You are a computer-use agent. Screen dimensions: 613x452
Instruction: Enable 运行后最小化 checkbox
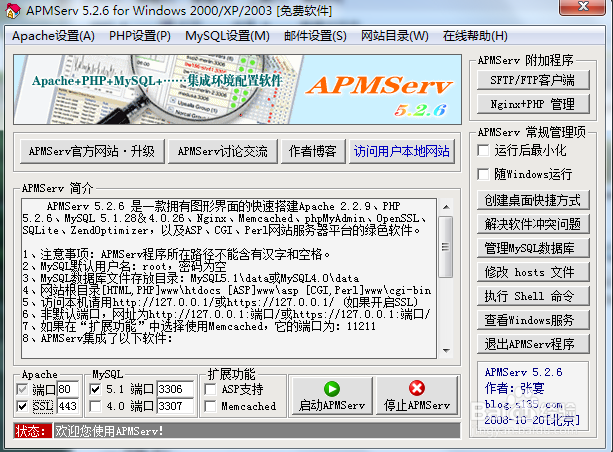[484, 151]
